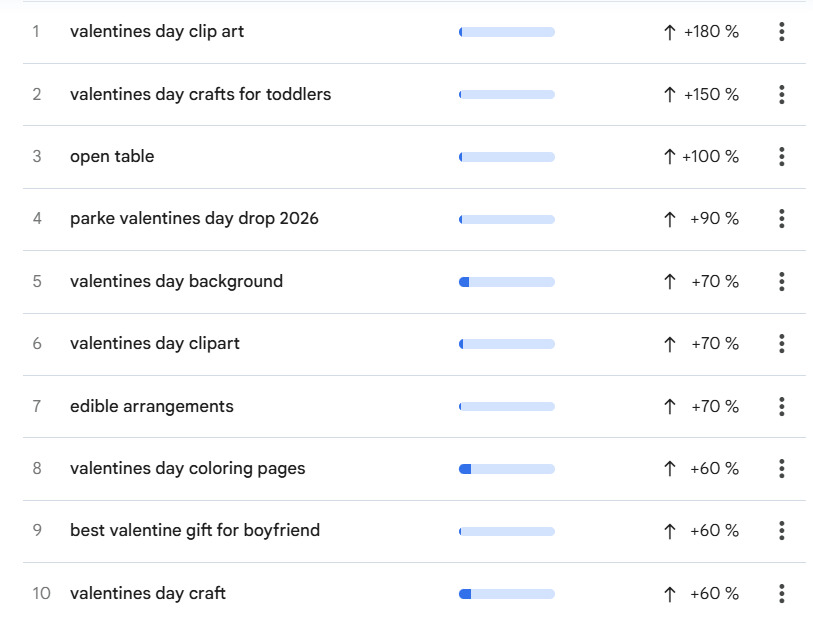The image size is (813, 623).
Task: Click the upward trend arrow beside +180 %
Action: pyautogui.click(x=668, y=31)
